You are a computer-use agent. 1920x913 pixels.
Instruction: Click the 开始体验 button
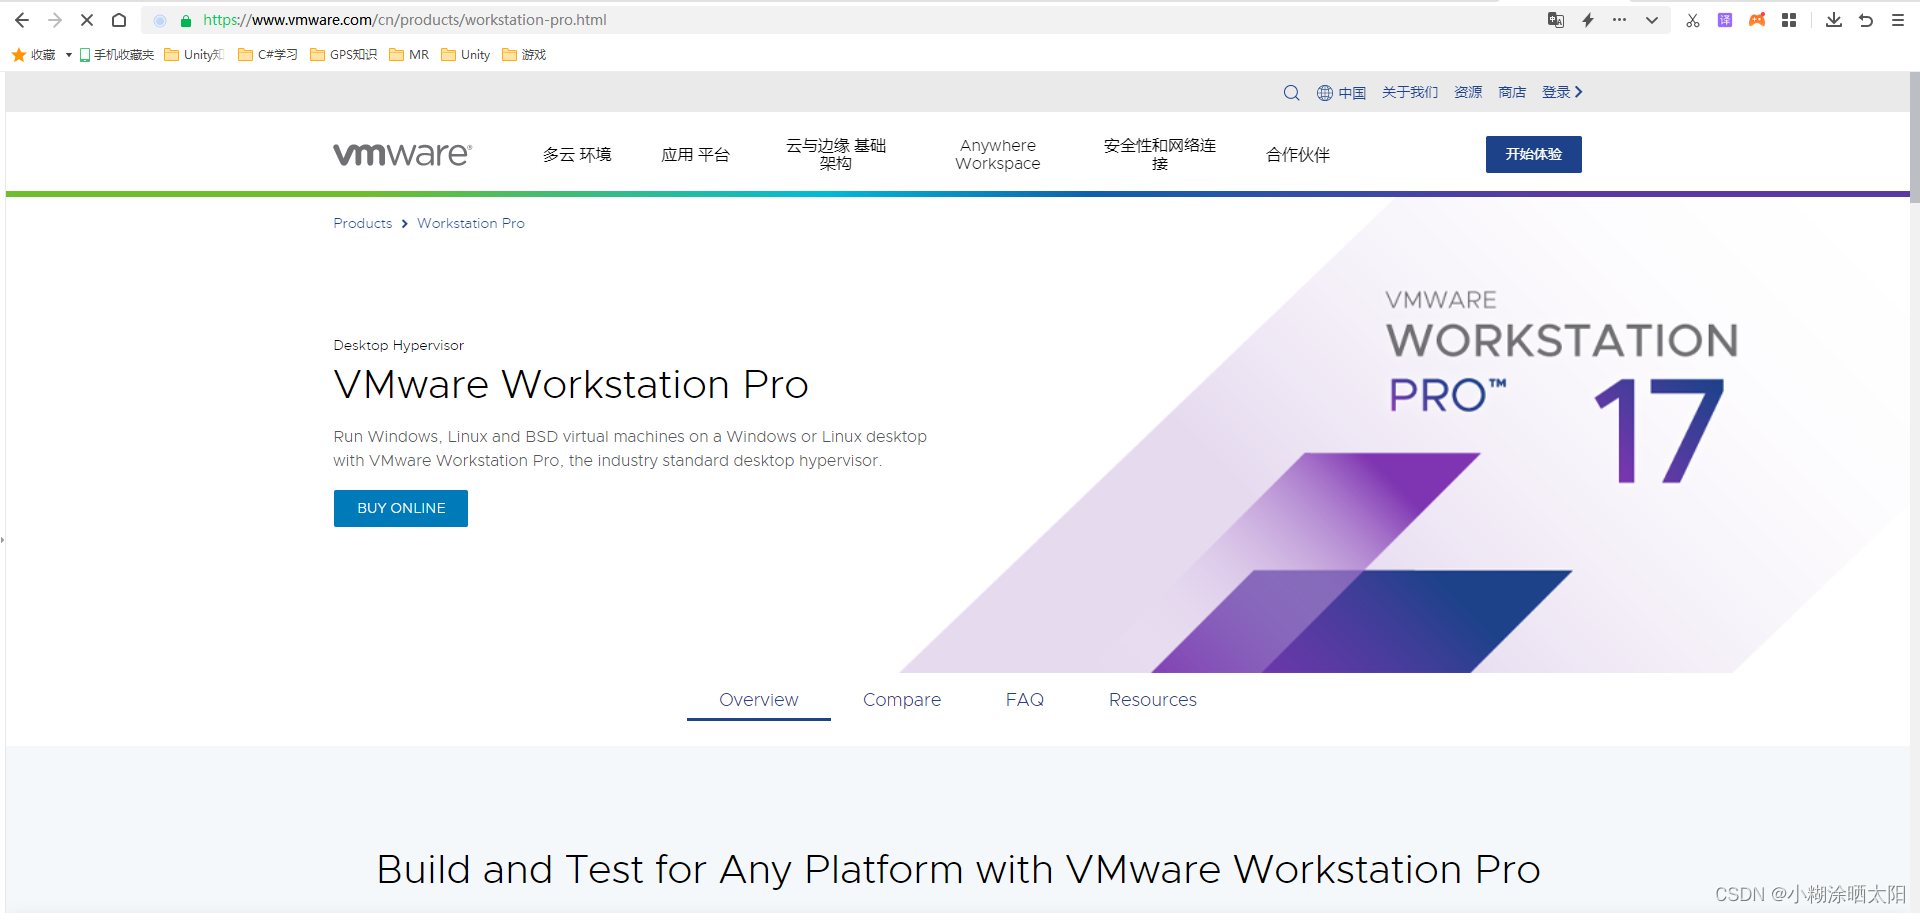coord(1534,154)
